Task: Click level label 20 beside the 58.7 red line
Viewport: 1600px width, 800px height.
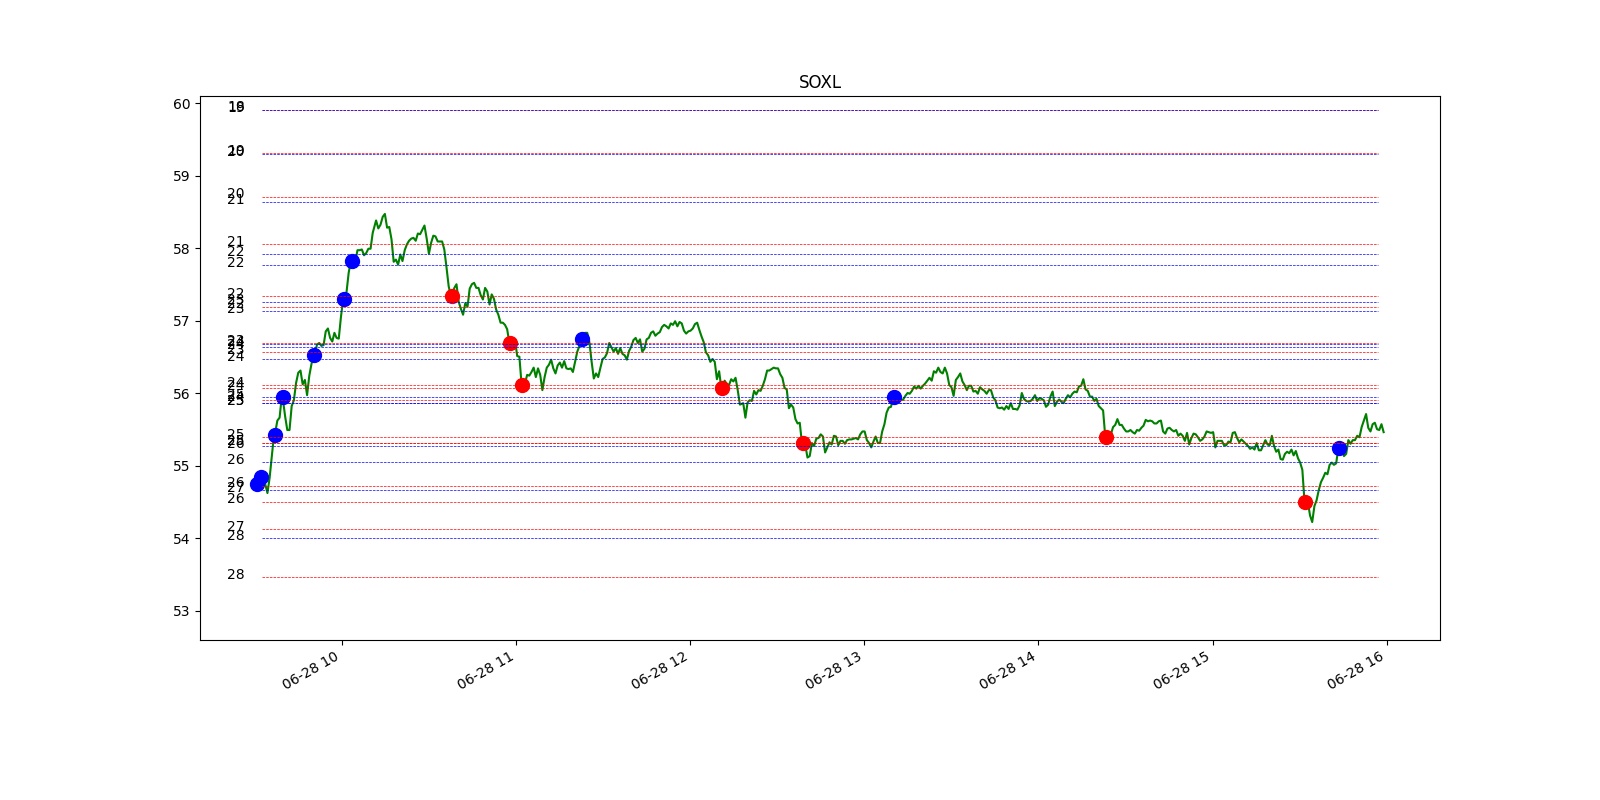Action: coord(235,193)
